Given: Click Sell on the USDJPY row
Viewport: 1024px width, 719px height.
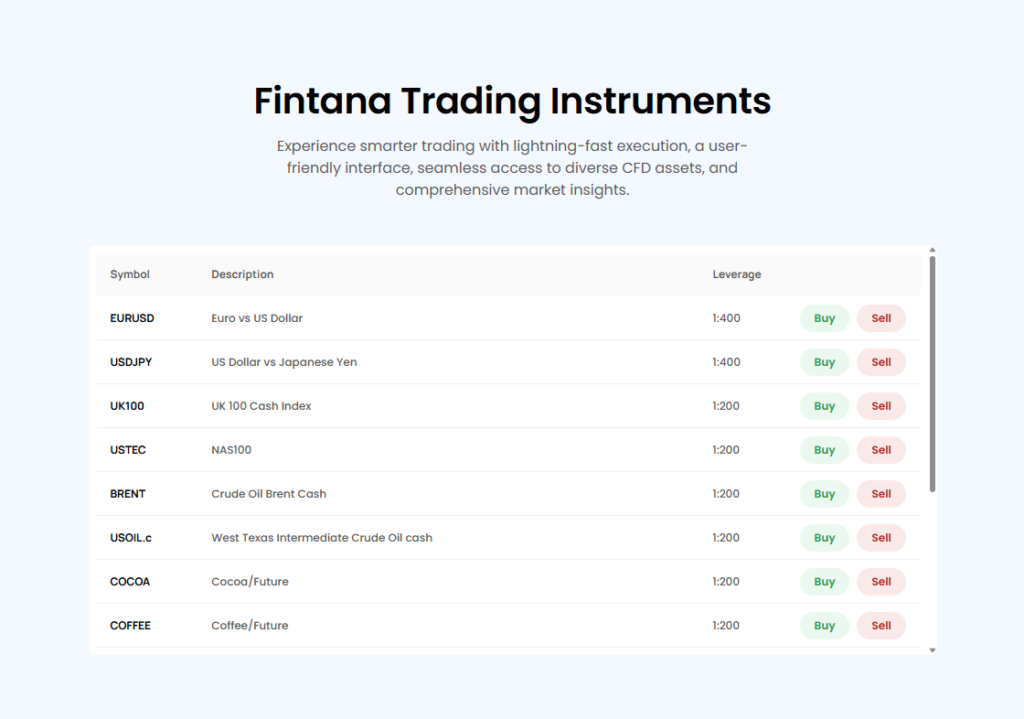Looking at the screenshot, I should pos(880,362).
